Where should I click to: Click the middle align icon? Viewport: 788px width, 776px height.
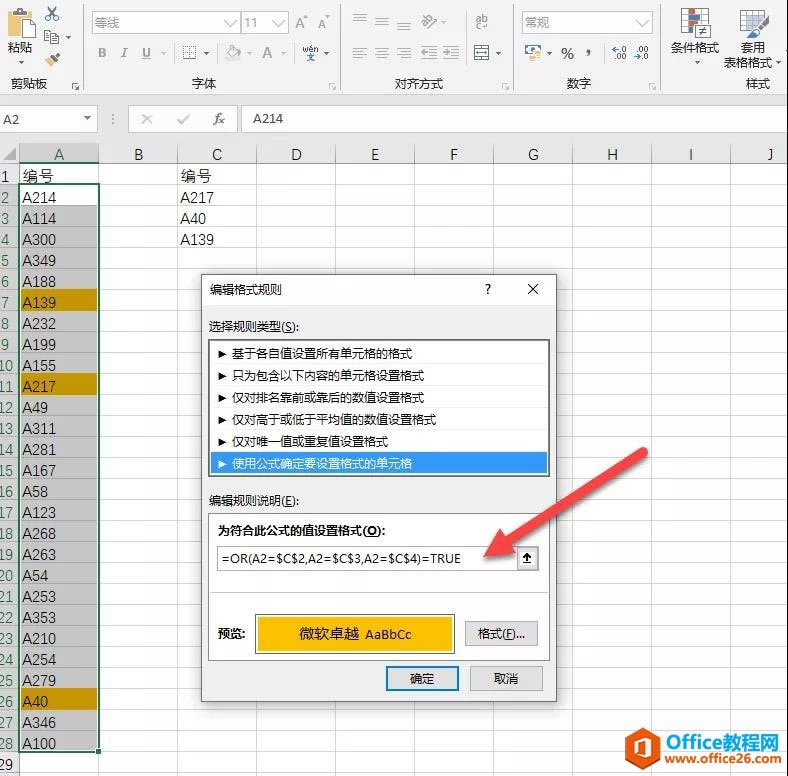pyautogui.click(x=382, y=22)
